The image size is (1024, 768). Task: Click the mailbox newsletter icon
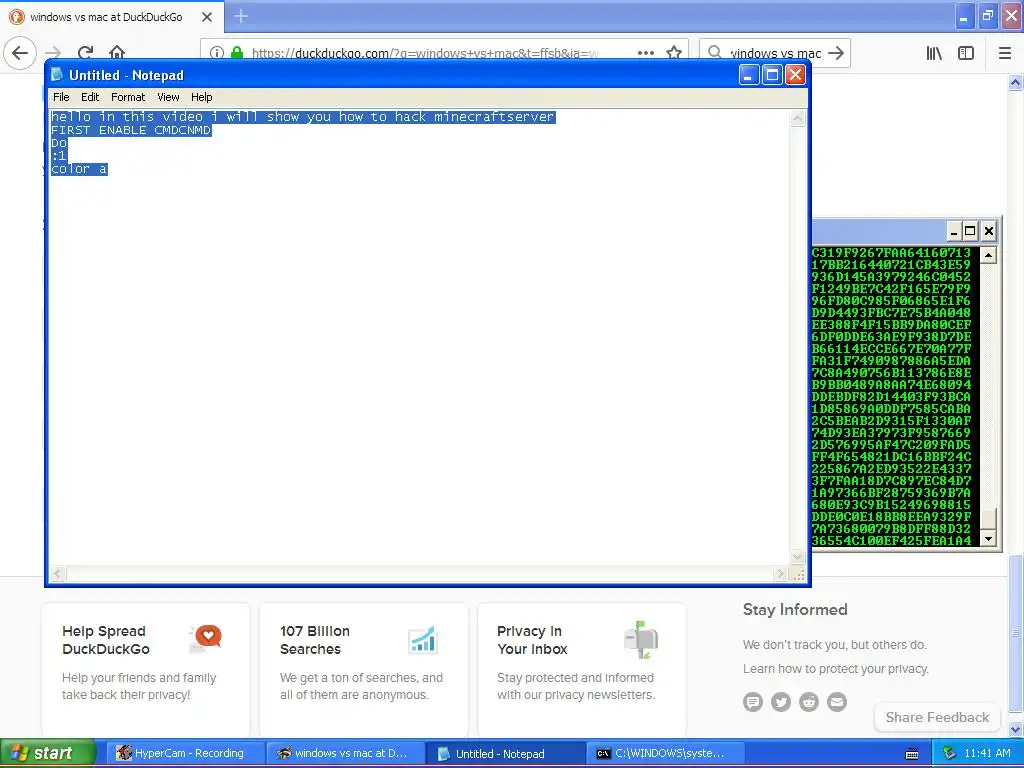pyautogui.click(x=641, y=640)
